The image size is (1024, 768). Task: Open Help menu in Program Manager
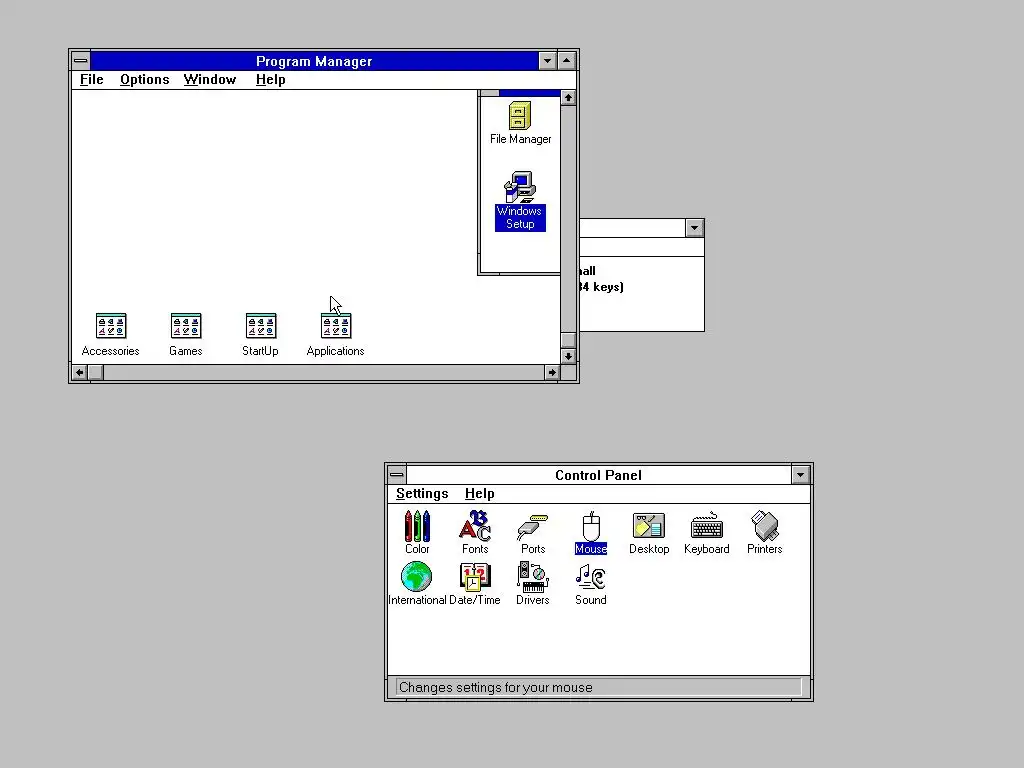(270, 80)
